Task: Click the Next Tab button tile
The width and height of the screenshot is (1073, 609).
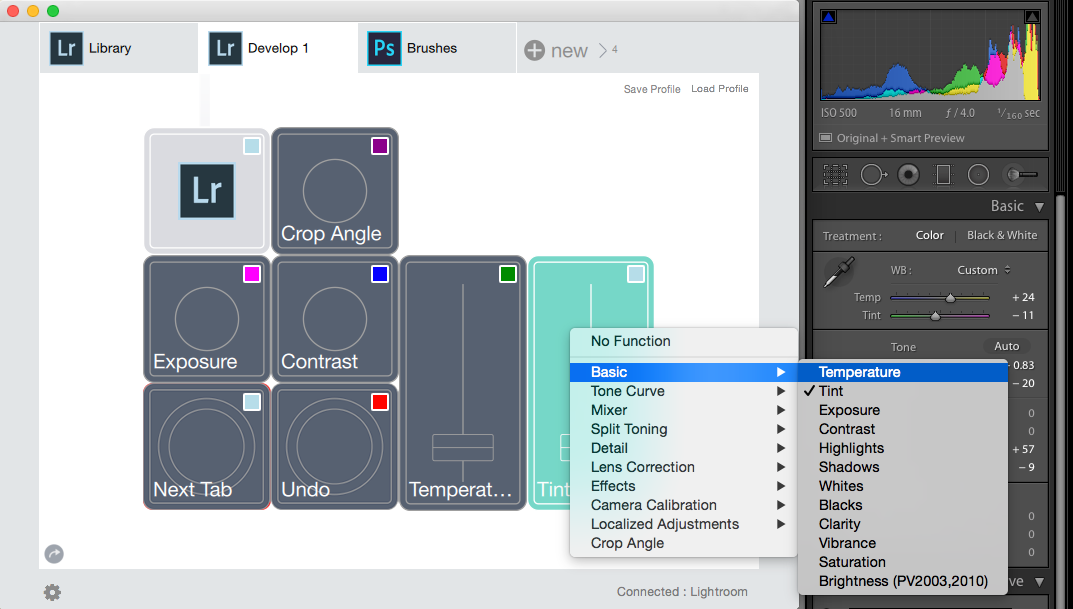Action: pyautogui.click(x=207, y=447)
